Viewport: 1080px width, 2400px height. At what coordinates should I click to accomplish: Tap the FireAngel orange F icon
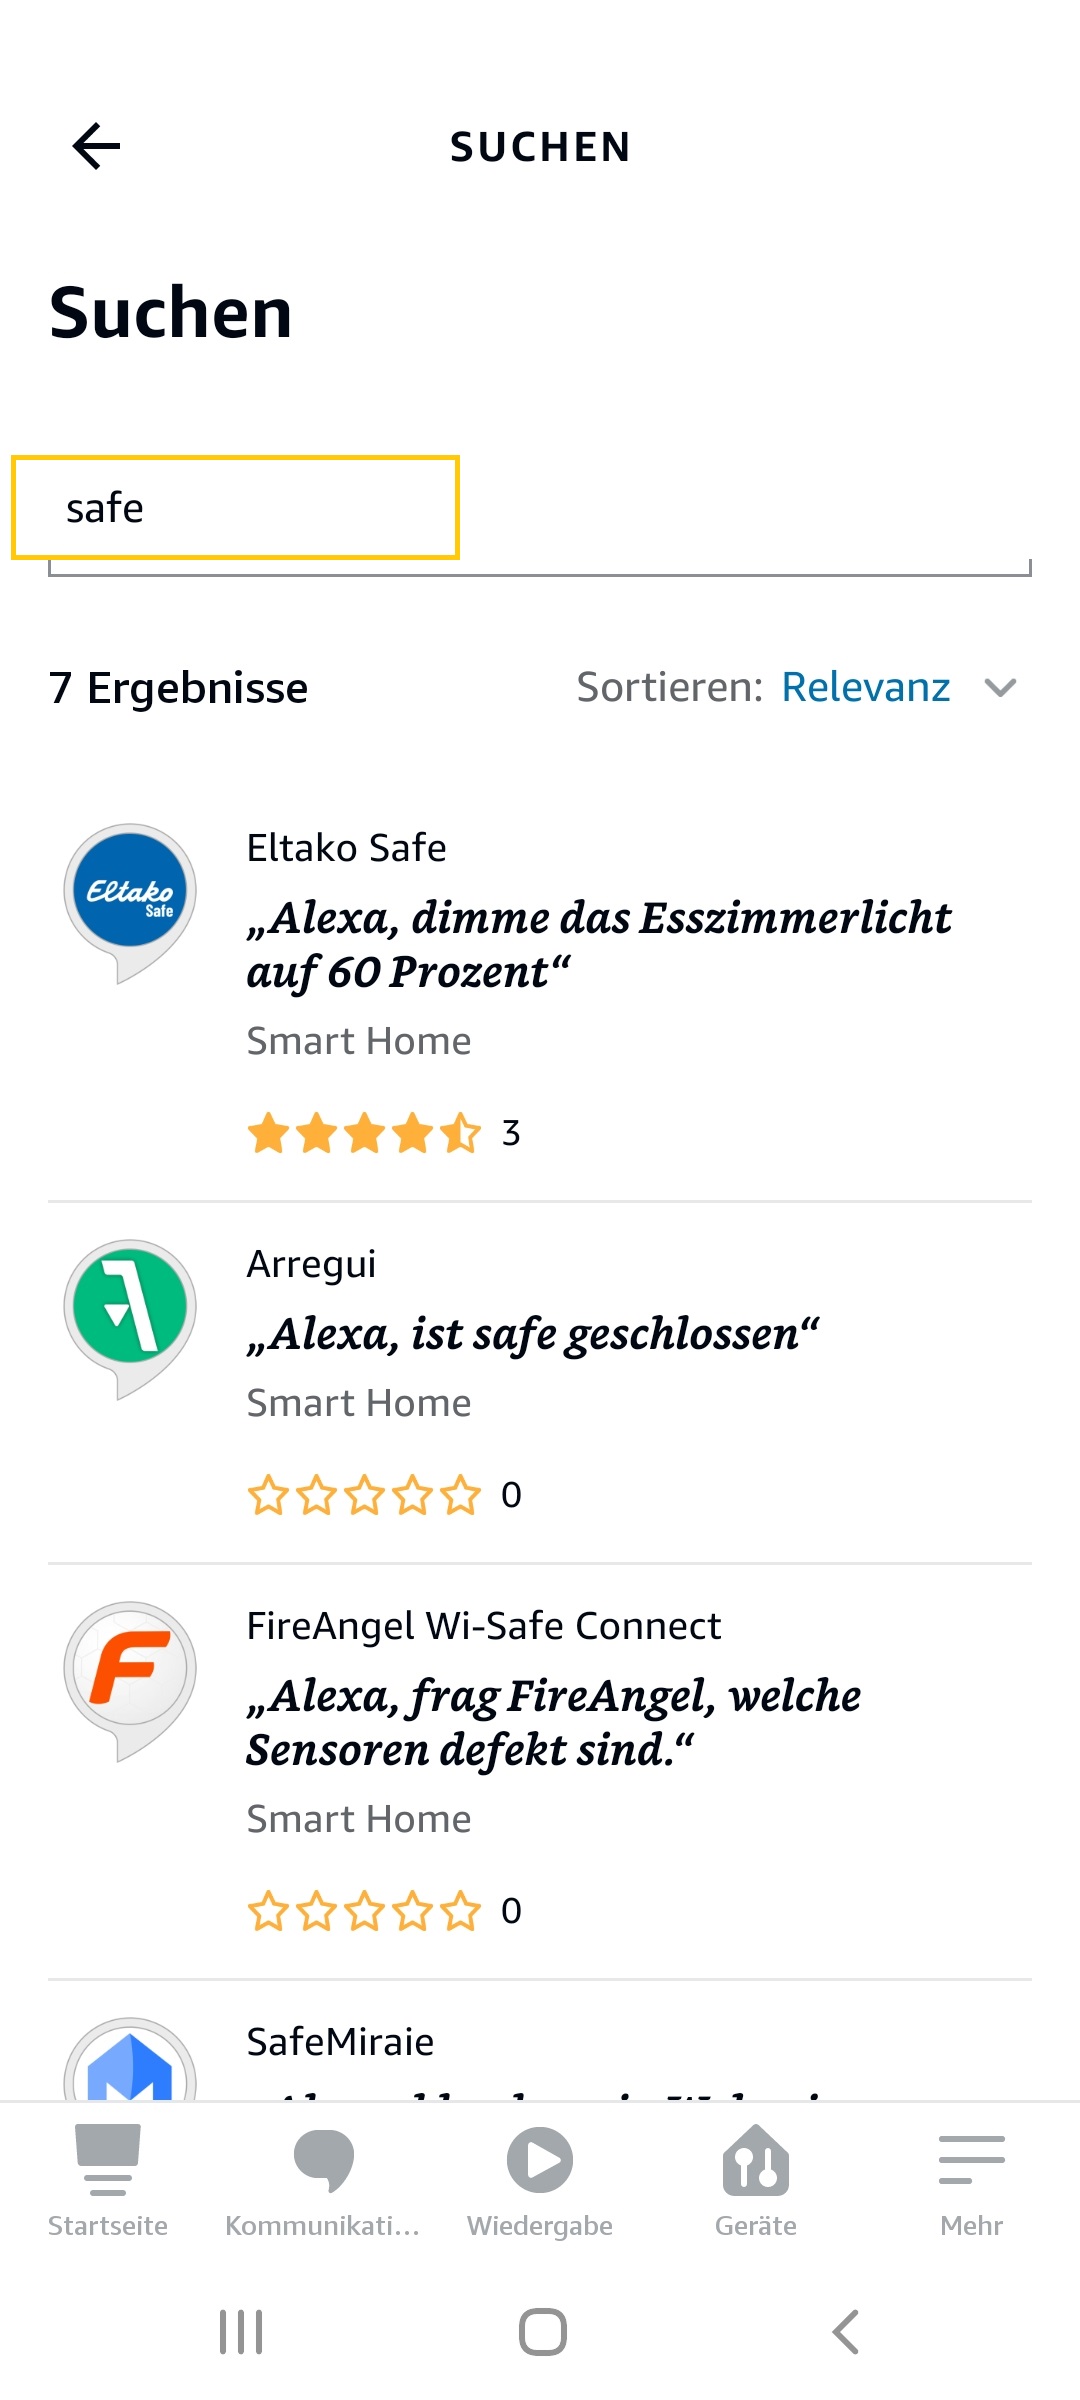[130, 1670]
